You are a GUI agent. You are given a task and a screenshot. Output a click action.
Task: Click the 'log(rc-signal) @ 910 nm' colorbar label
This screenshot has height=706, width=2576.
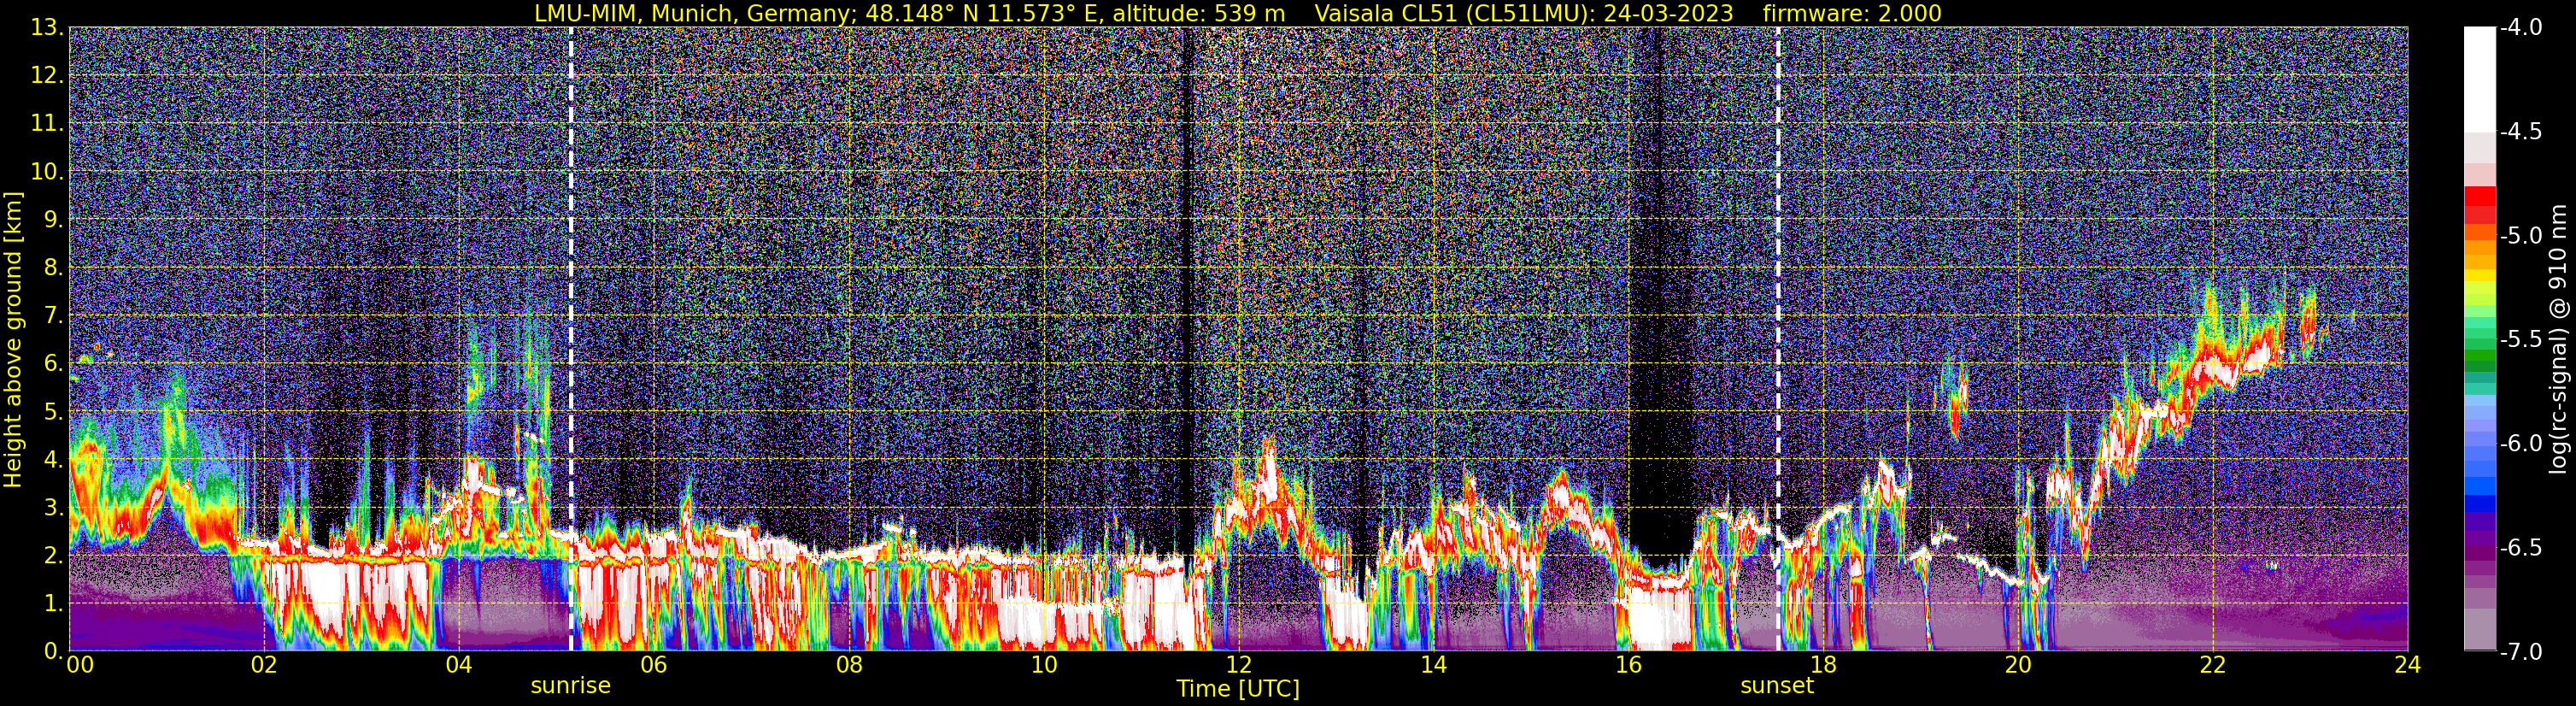point(2560,340)
